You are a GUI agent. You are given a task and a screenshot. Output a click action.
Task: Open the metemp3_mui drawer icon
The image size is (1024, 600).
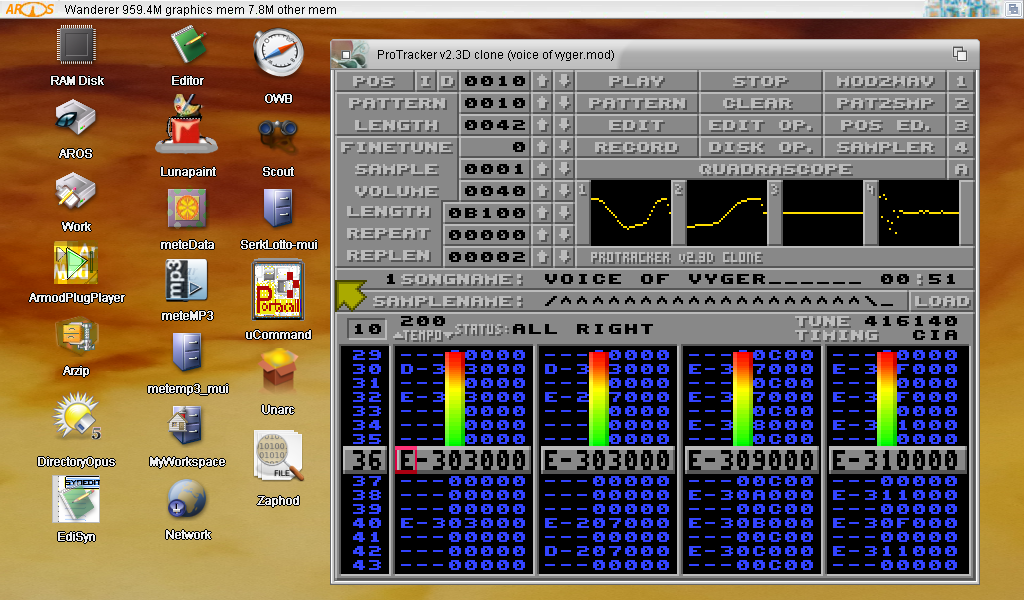tap(187, 353)
